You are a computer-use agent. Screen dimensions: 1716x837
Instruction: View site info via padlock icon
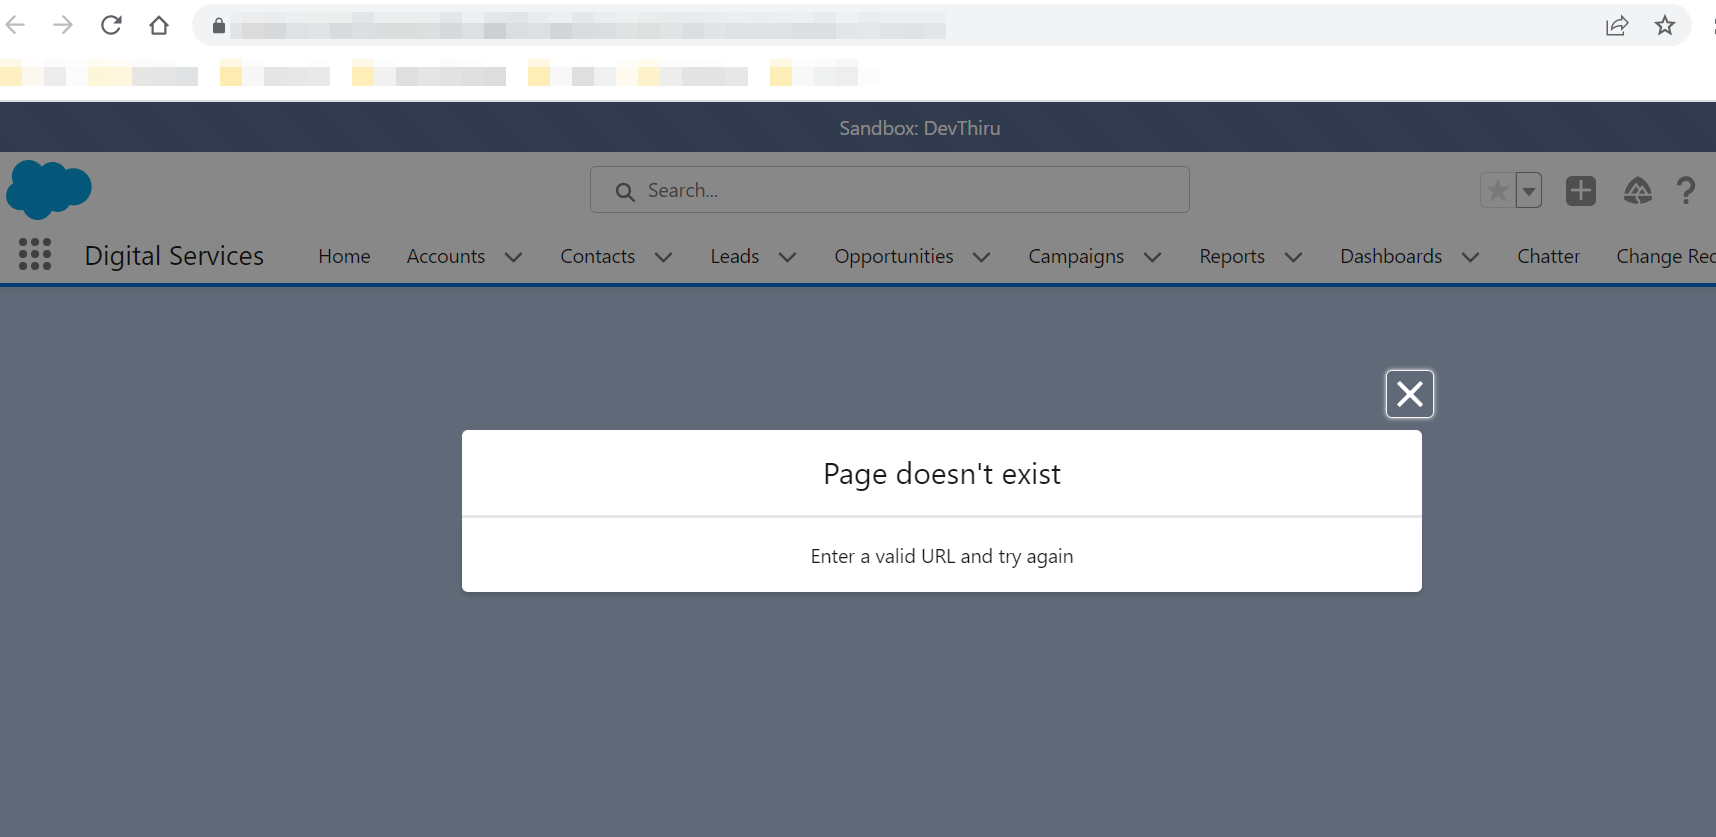coord(219,25)
